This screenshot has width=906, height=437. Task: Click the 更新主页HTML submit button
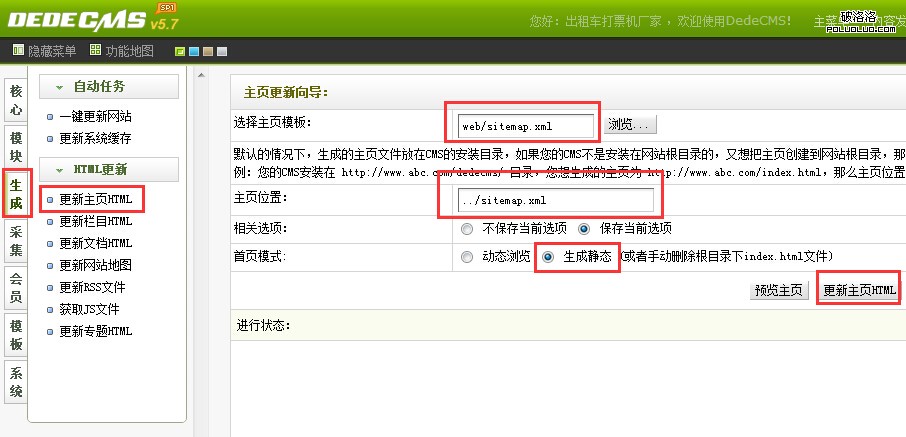[859, 291]
